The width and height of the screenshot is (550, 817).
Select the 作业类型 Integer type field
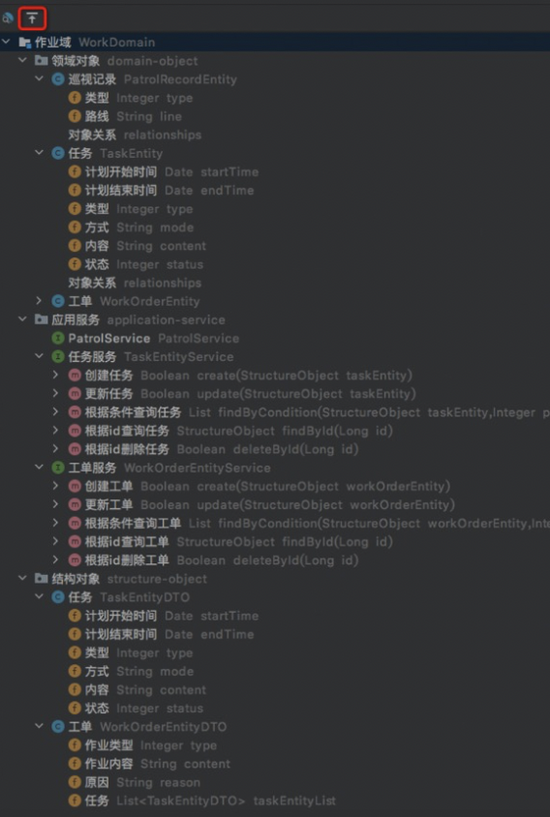point(151,745)
